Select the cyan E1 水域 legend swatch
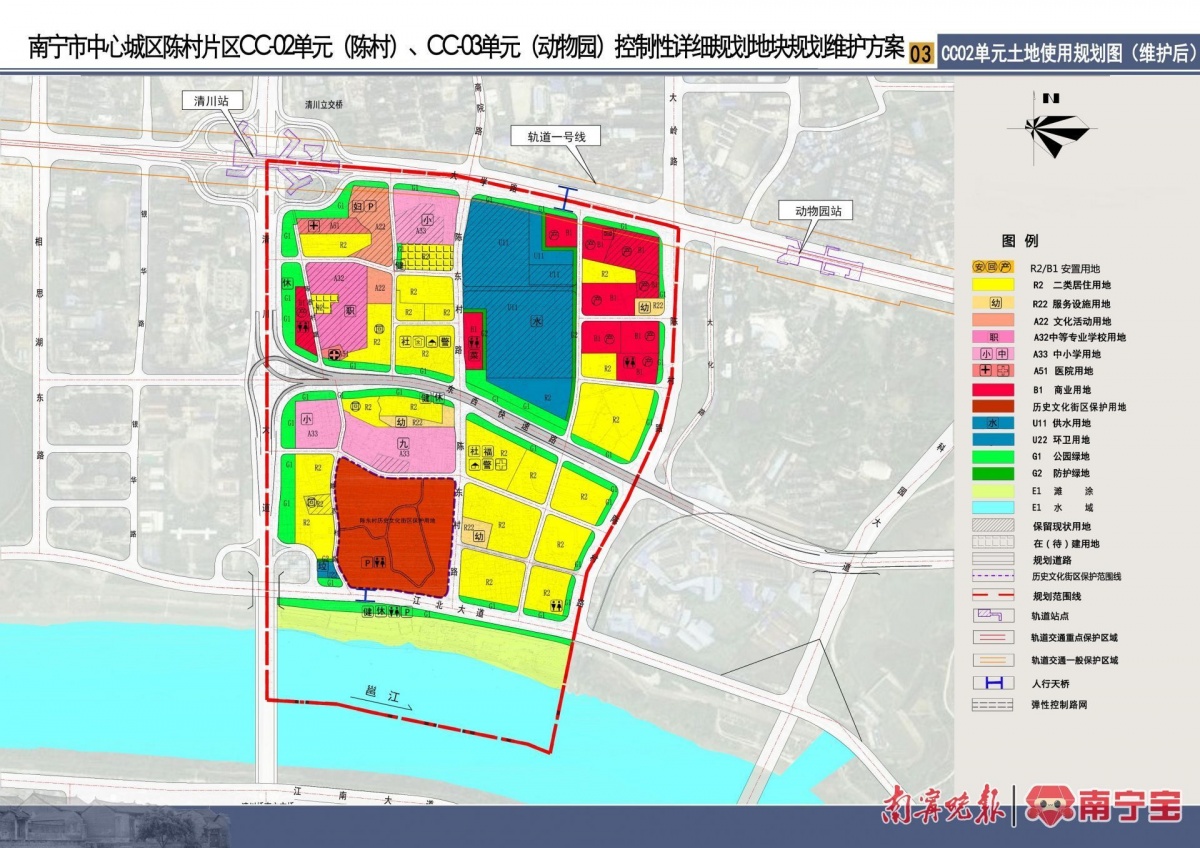The image size is (1200, 848). click(994, 508)
